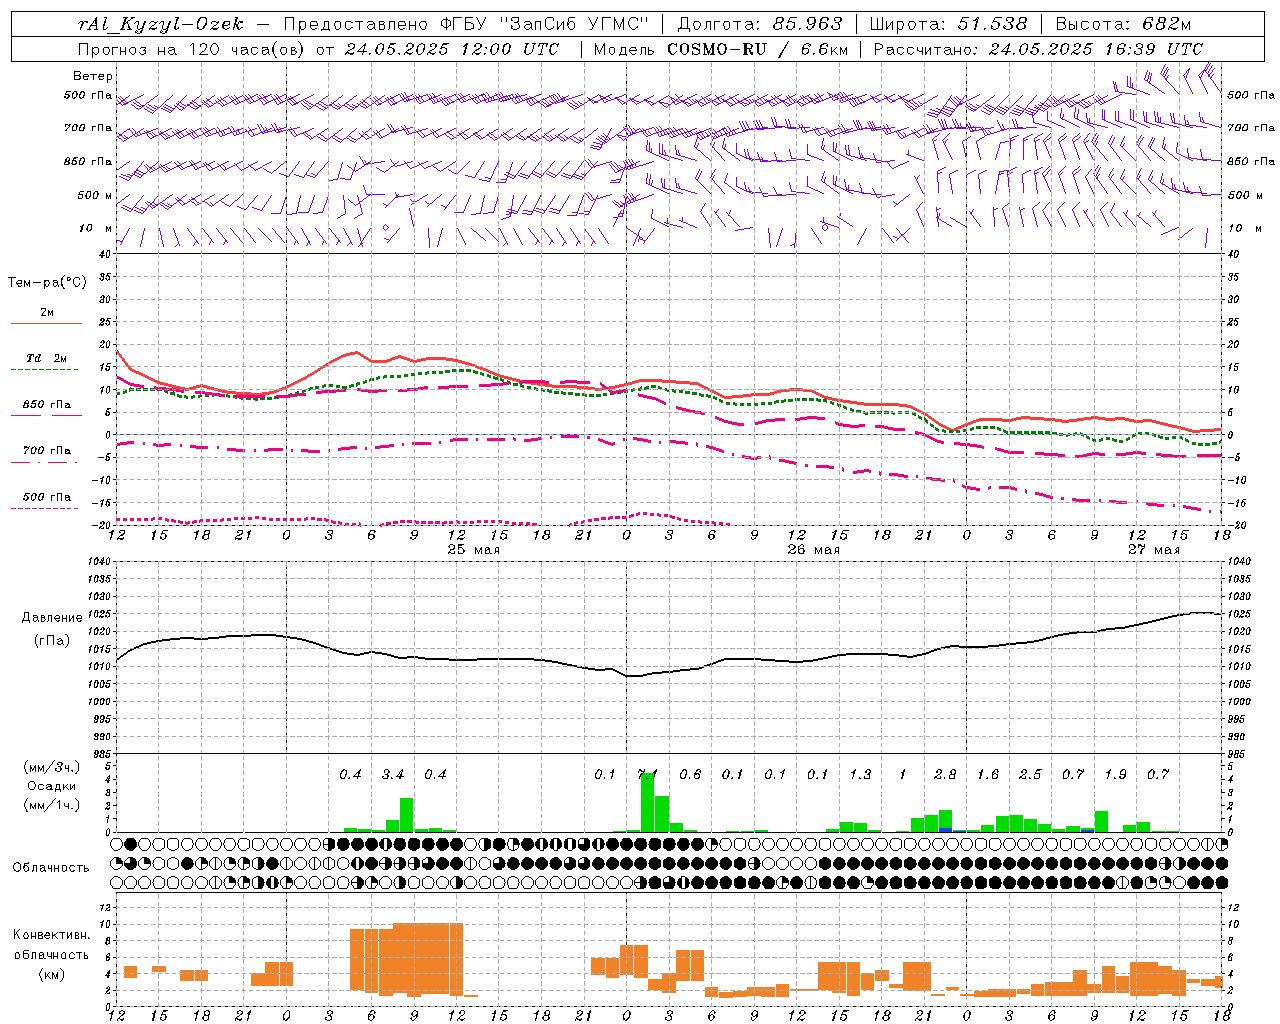Click the '2м' temperature legend entry
This screenshot has height=1024, width=1280.
click(x=47, y=313)
